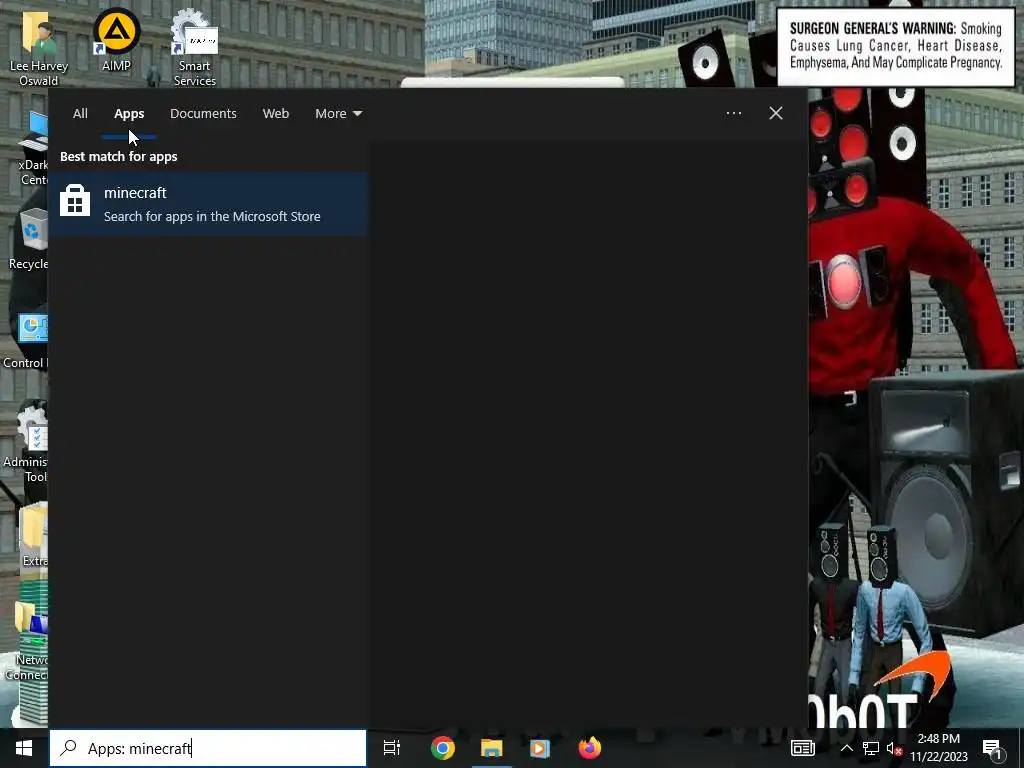Click the Microsoft Store bag icon

75,200
